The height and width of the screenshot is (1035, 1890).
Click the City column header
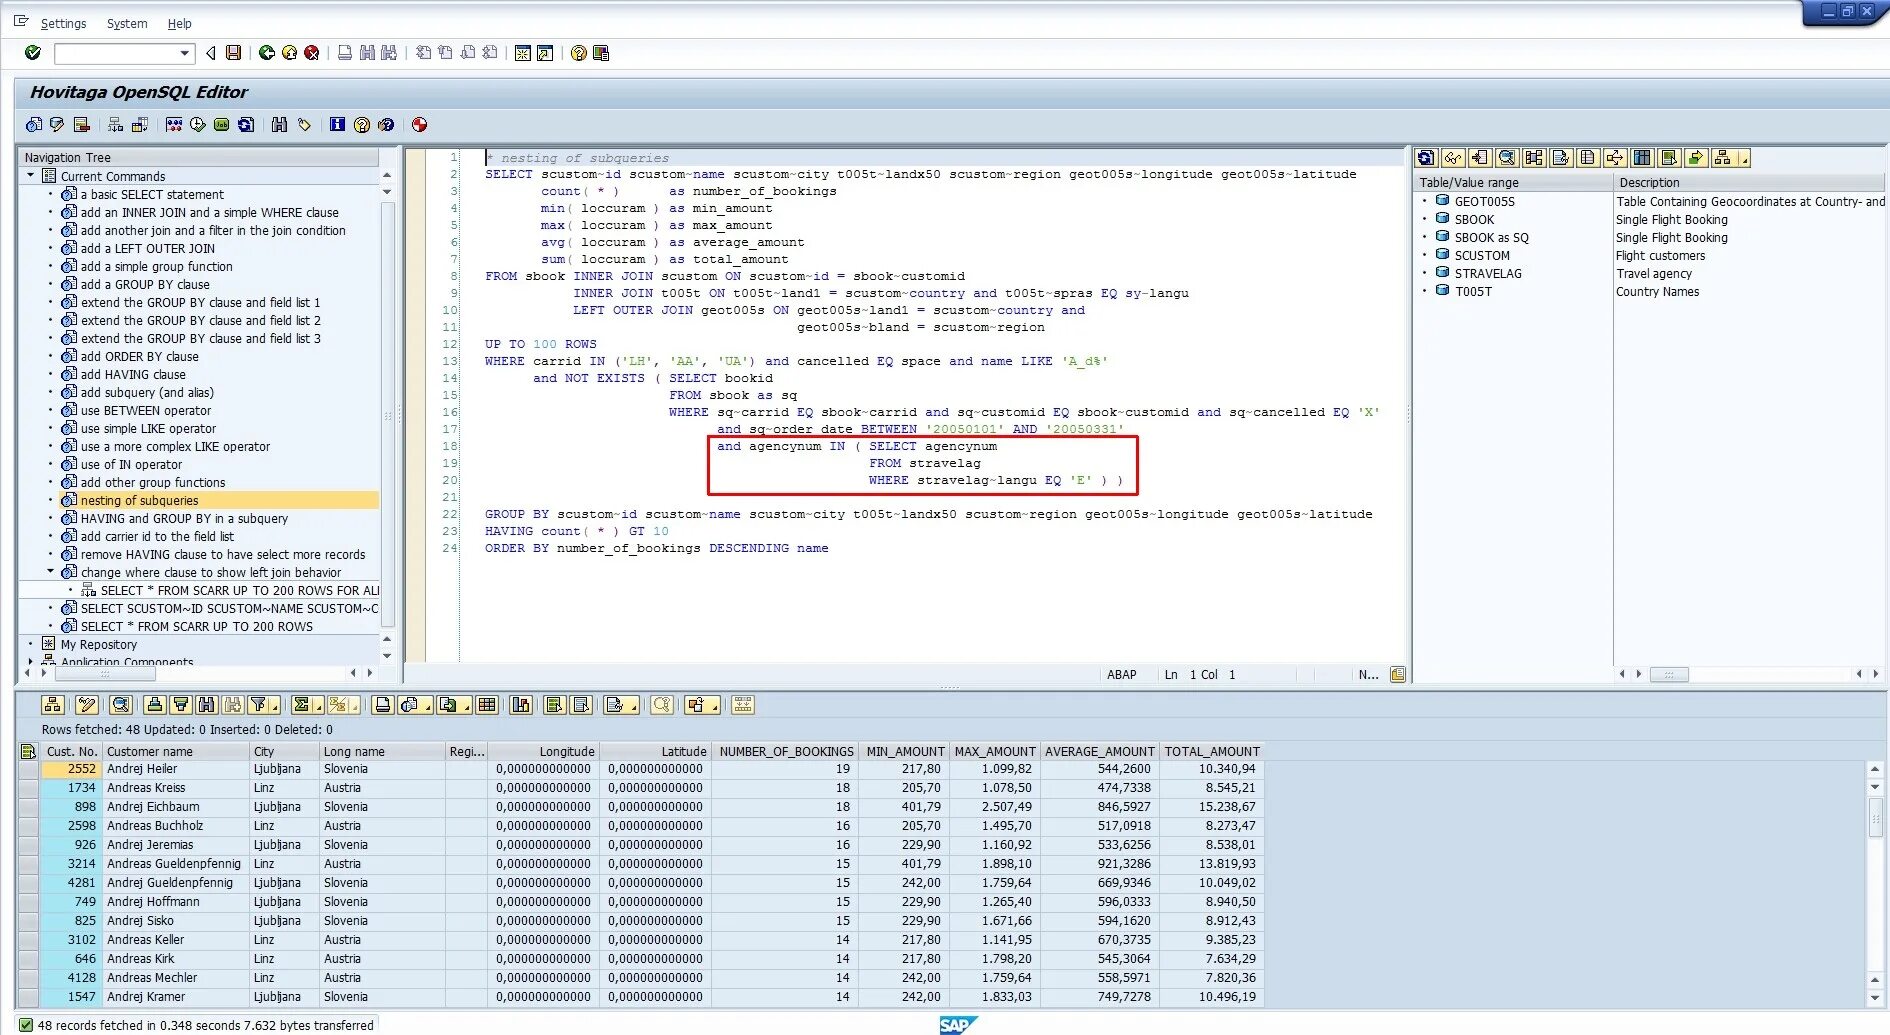point(284,751)
